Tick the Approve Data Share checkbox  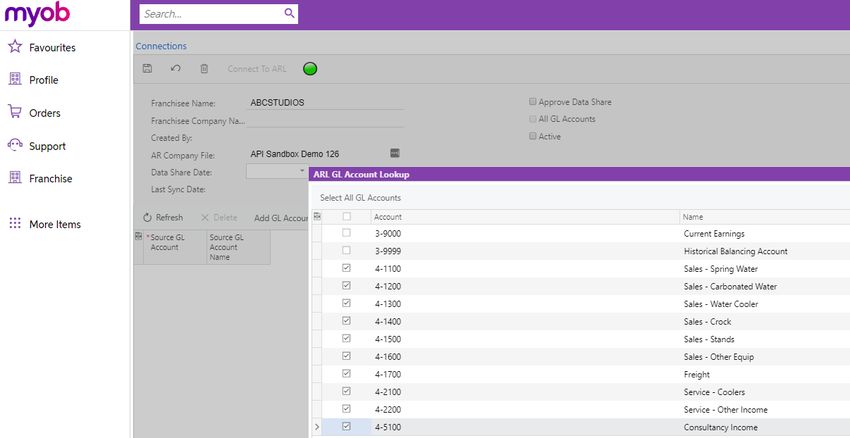tap(533, 101)
